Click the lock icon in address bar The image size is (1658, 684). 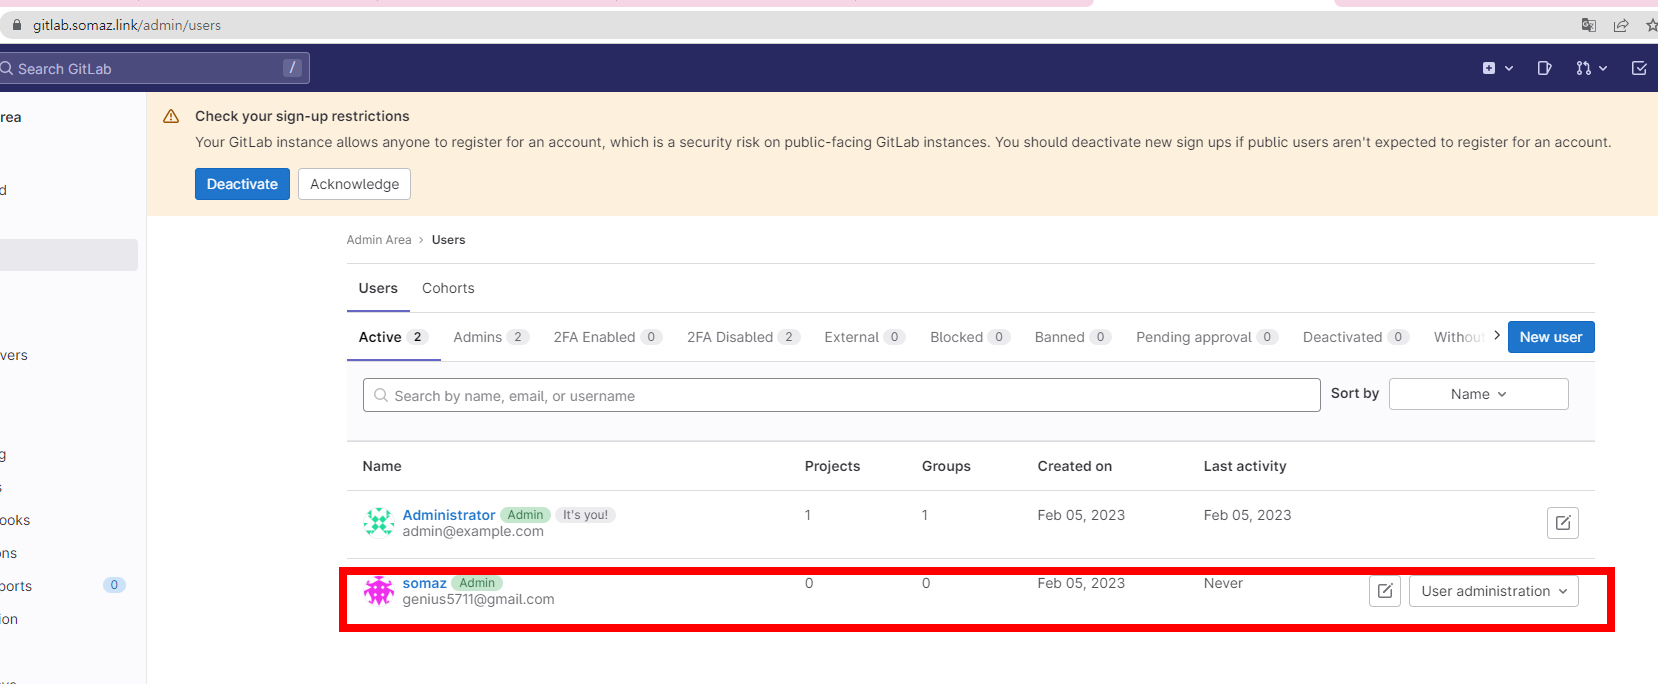(x=16, y=25)
